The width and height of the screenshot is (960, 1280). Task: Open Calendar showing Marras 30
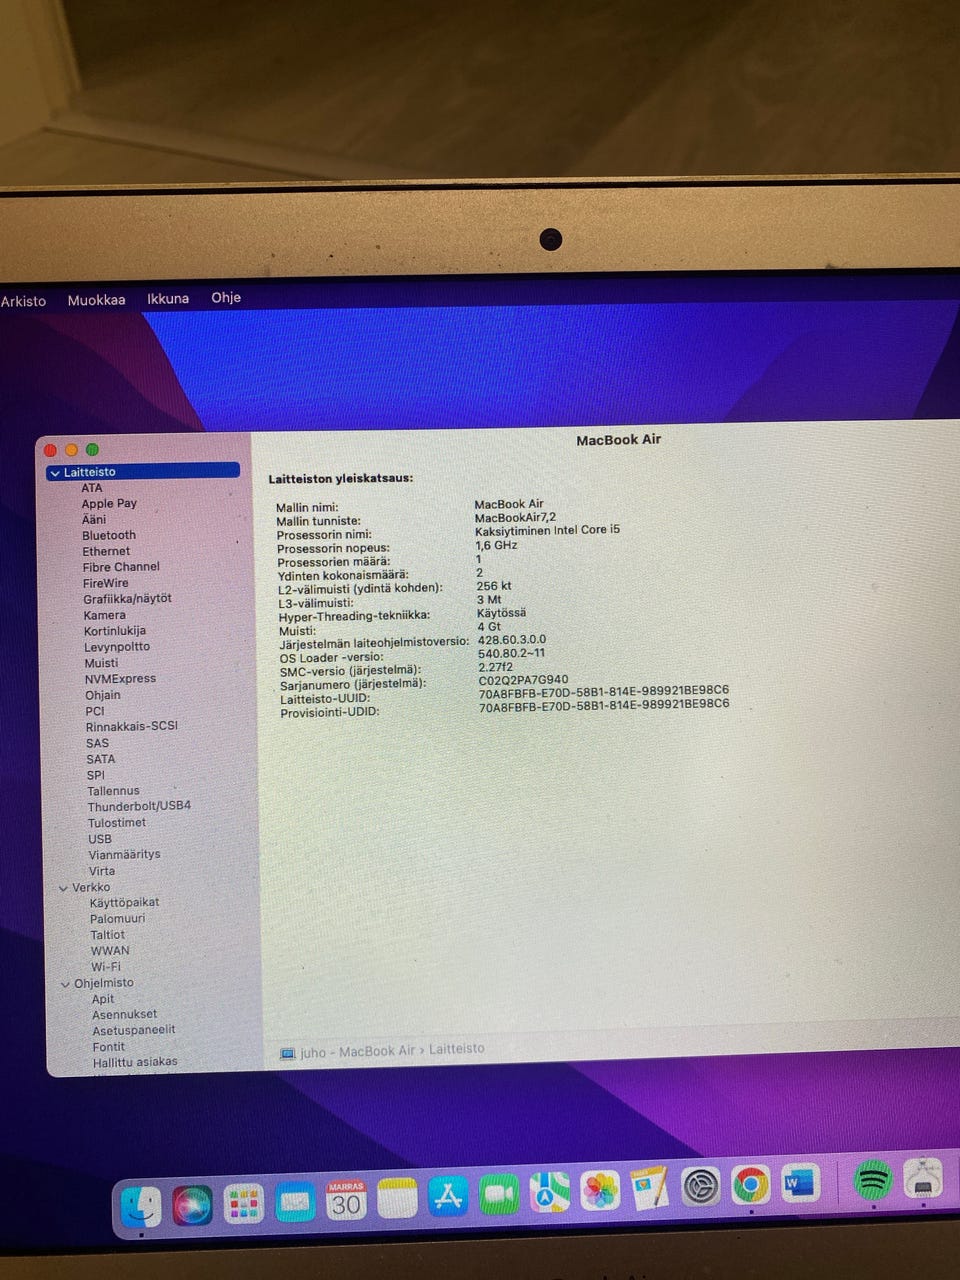346,1201
